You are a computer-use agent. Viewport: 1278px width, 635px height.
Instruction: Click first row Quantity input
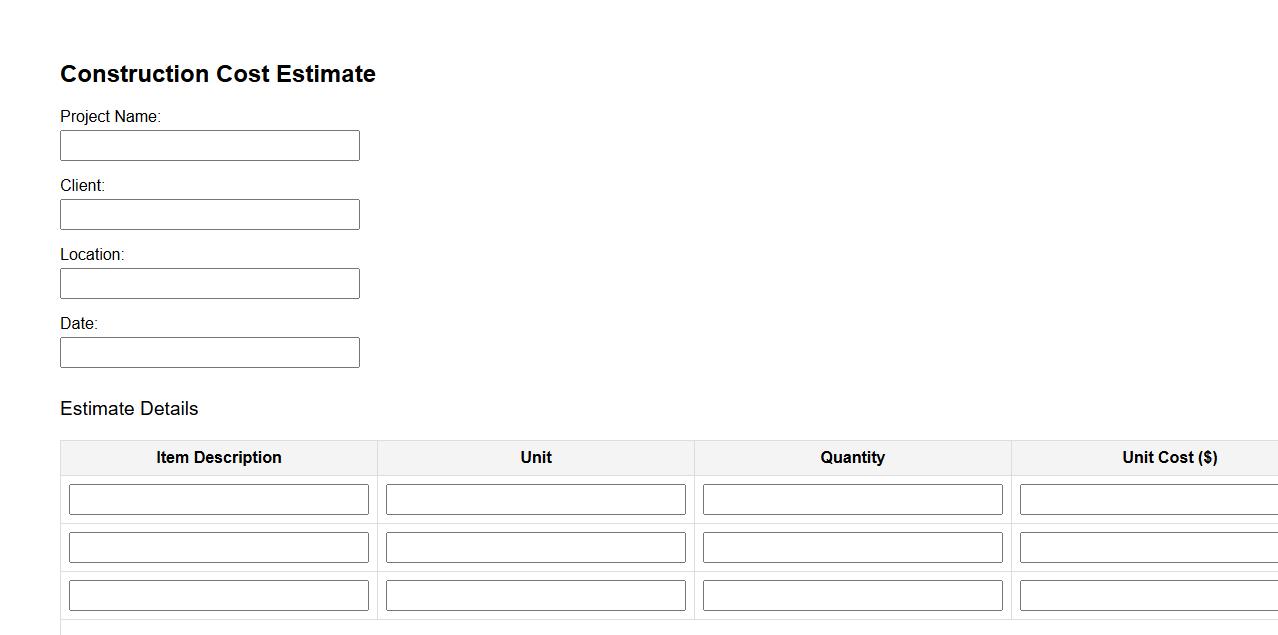(853, 499)
